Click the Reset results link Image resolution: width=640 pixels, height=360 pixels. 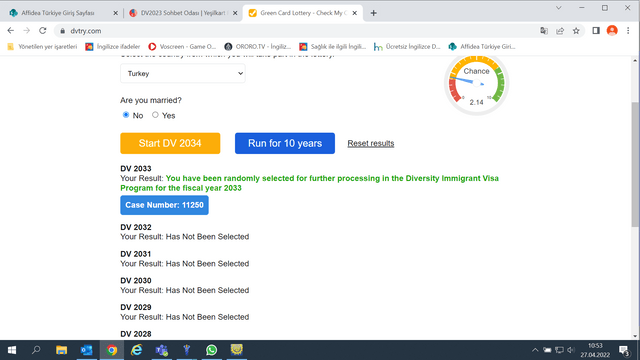[371, 143]
